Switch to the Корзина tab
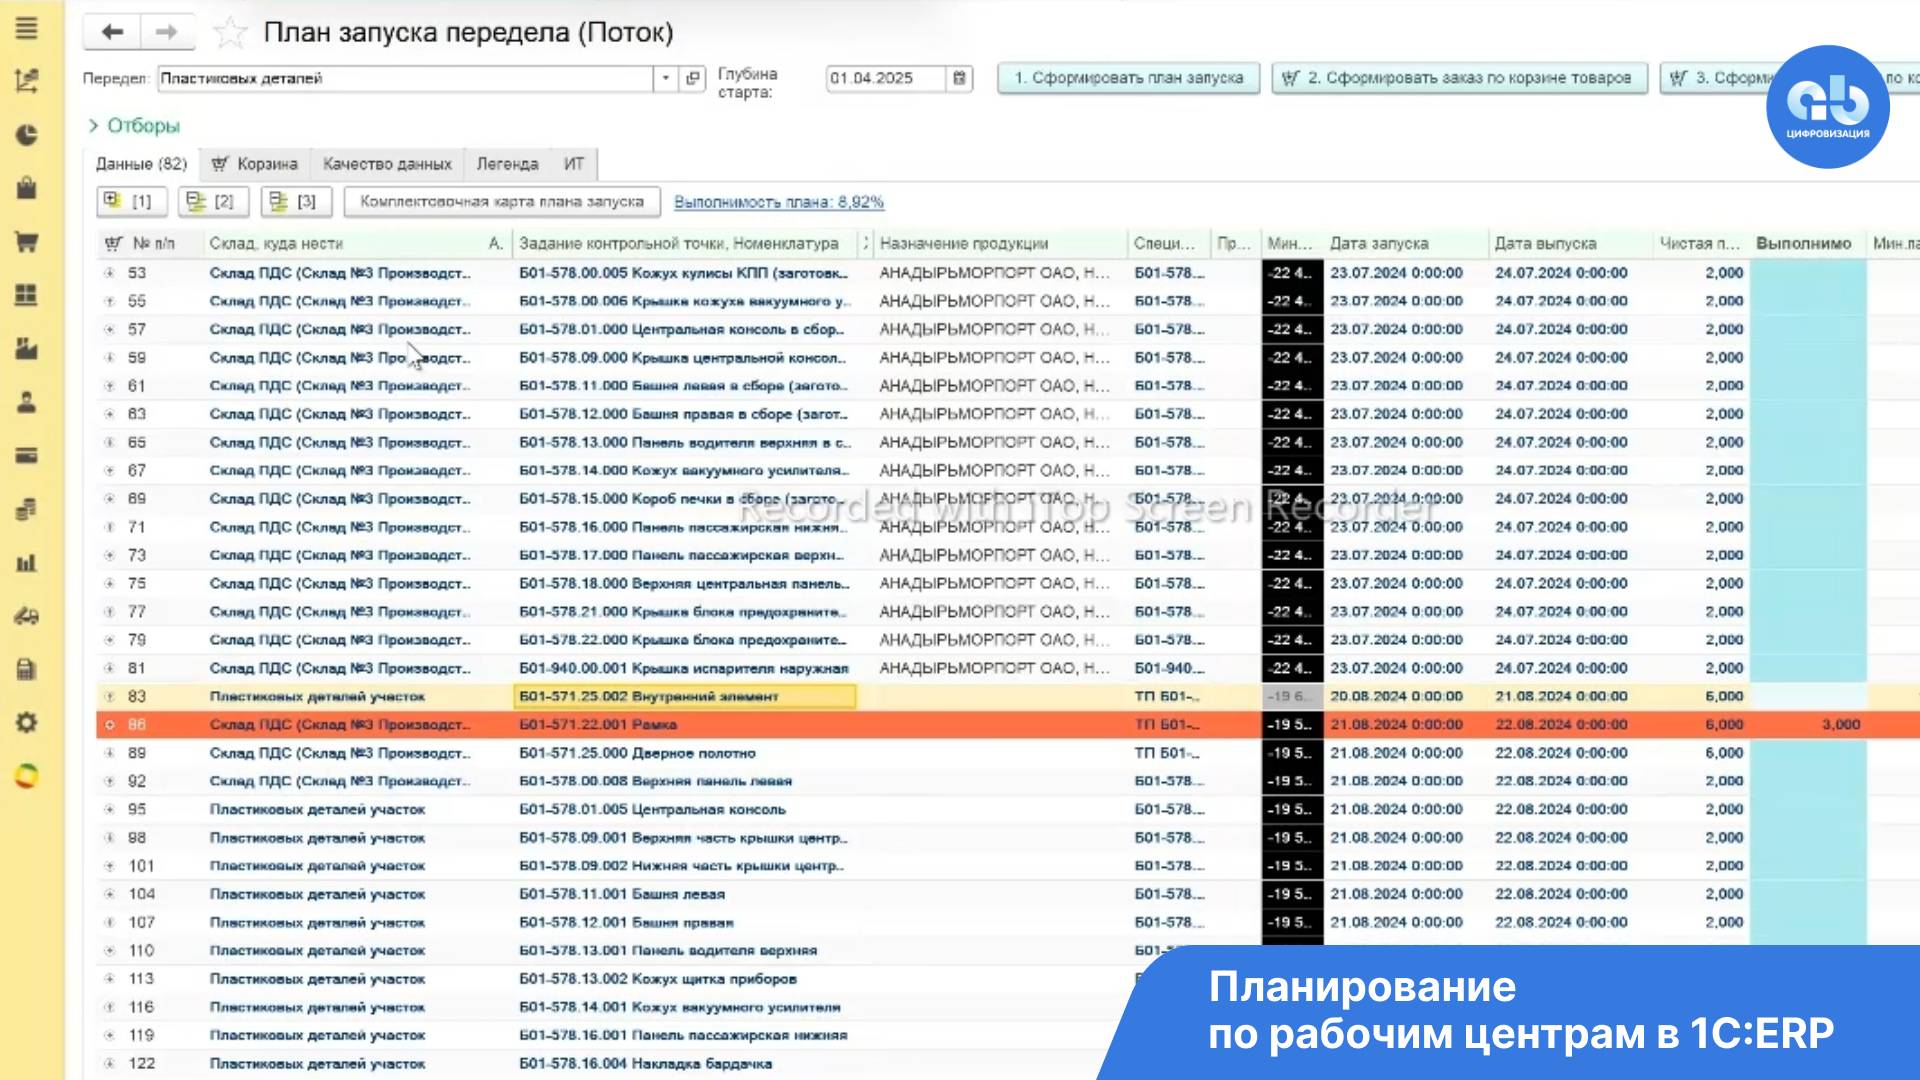The image size is (1920, 1080). click(x=255, y=164)
